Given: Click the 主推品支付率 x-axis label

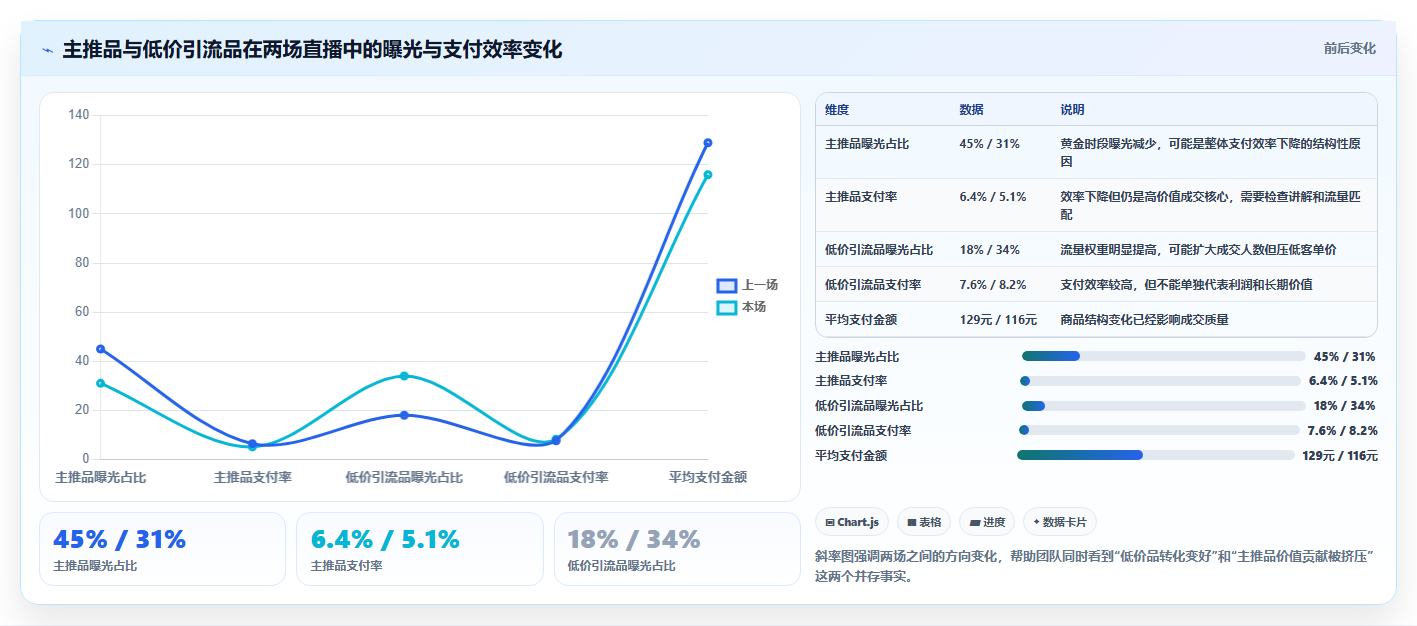Looking at the screenshot, I should [253, 478].
